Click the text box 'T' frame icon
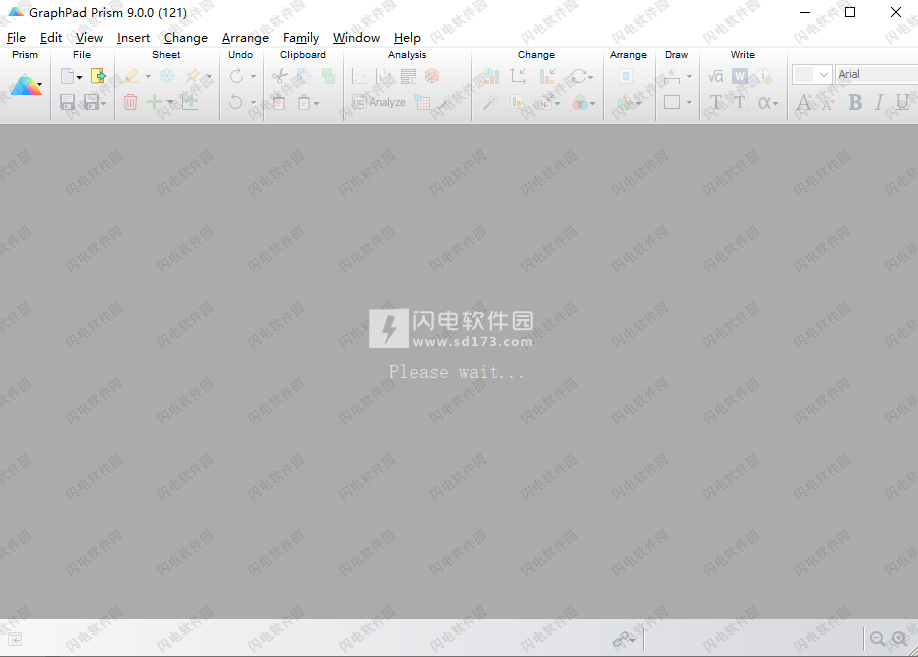This screenshot has height=657, width=918. 740,102
